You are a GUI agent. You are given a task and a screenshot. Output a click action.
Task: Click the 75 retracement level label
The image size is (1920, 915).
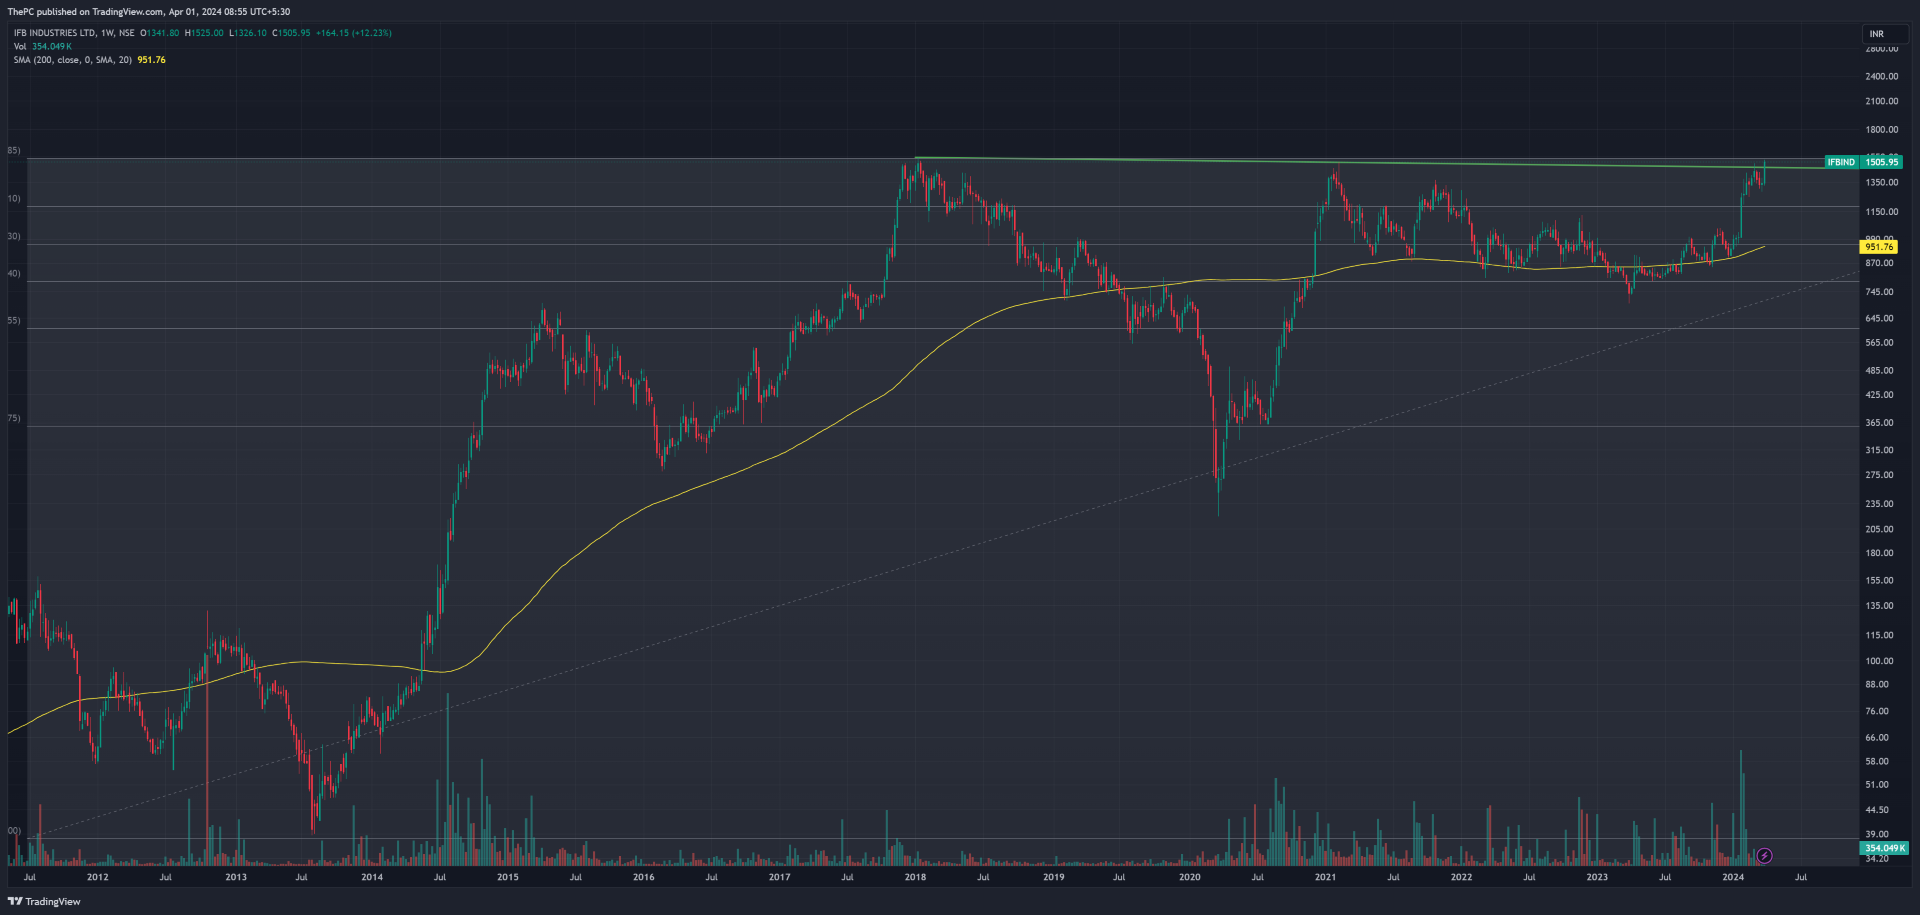pos(14,418)
